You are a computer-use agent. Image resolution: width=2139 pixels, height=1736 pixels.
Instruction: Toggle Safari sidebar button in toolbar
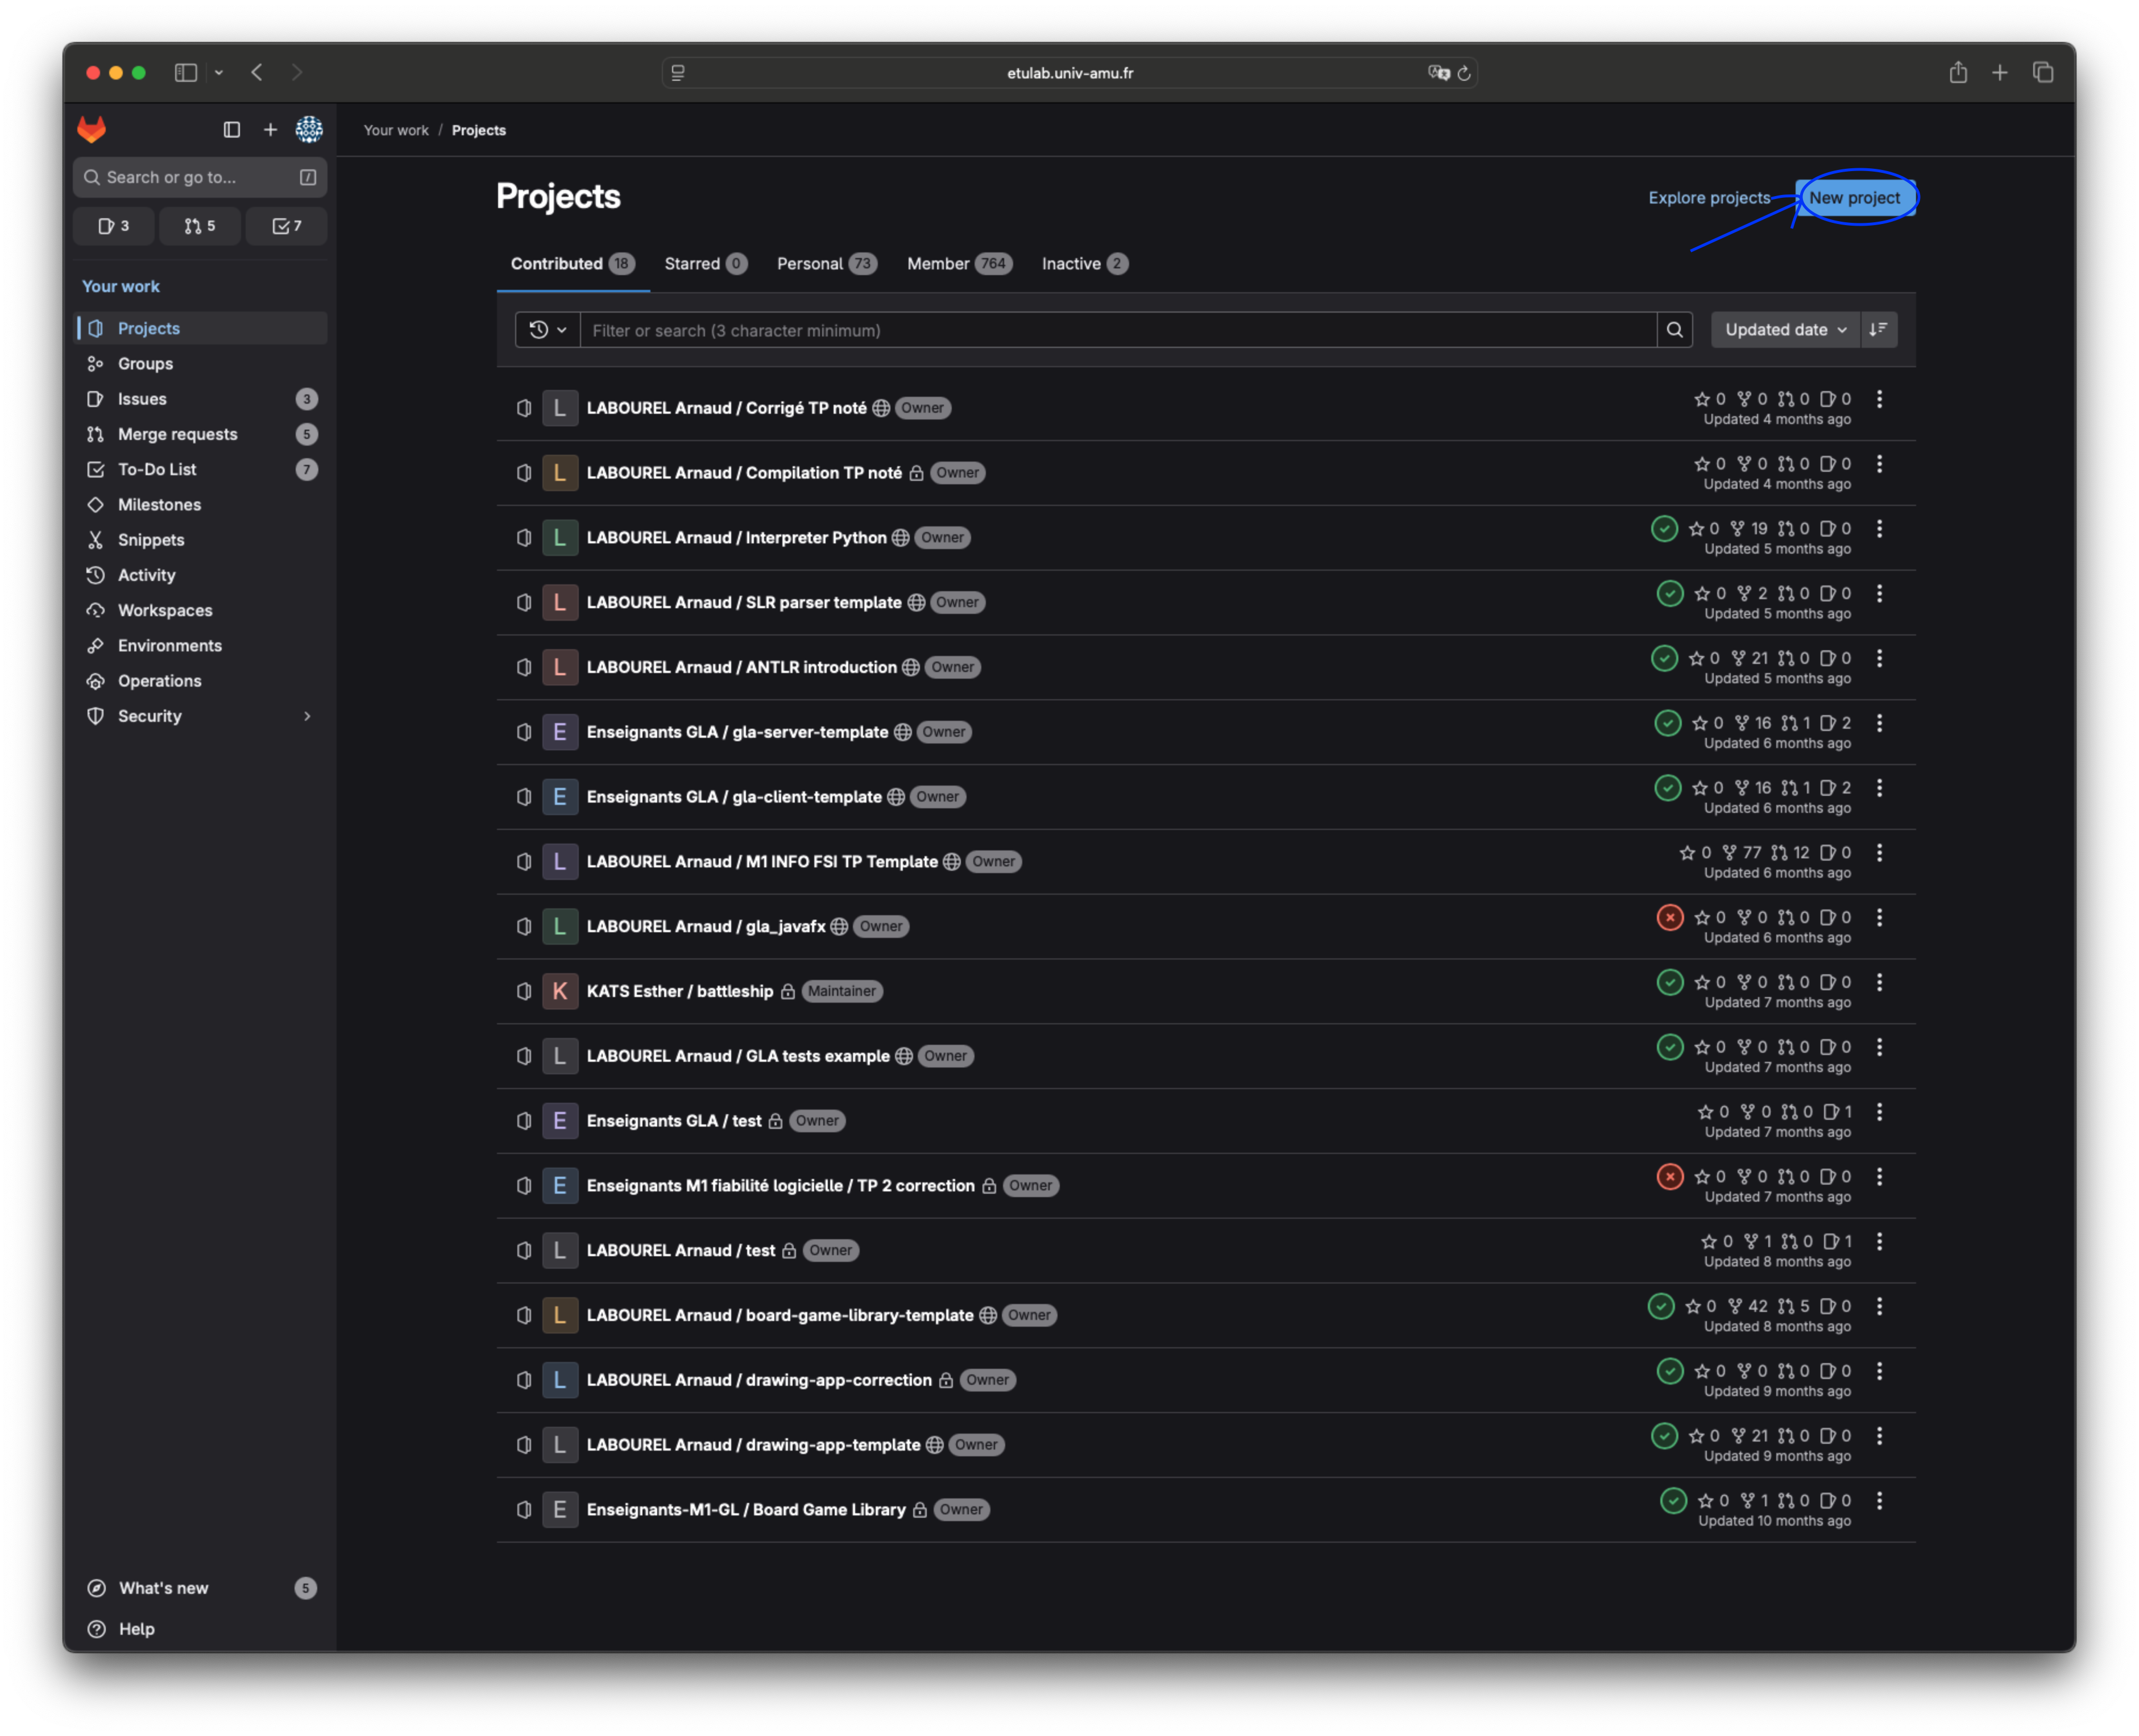pyautogui.click(x=186, y=73)
